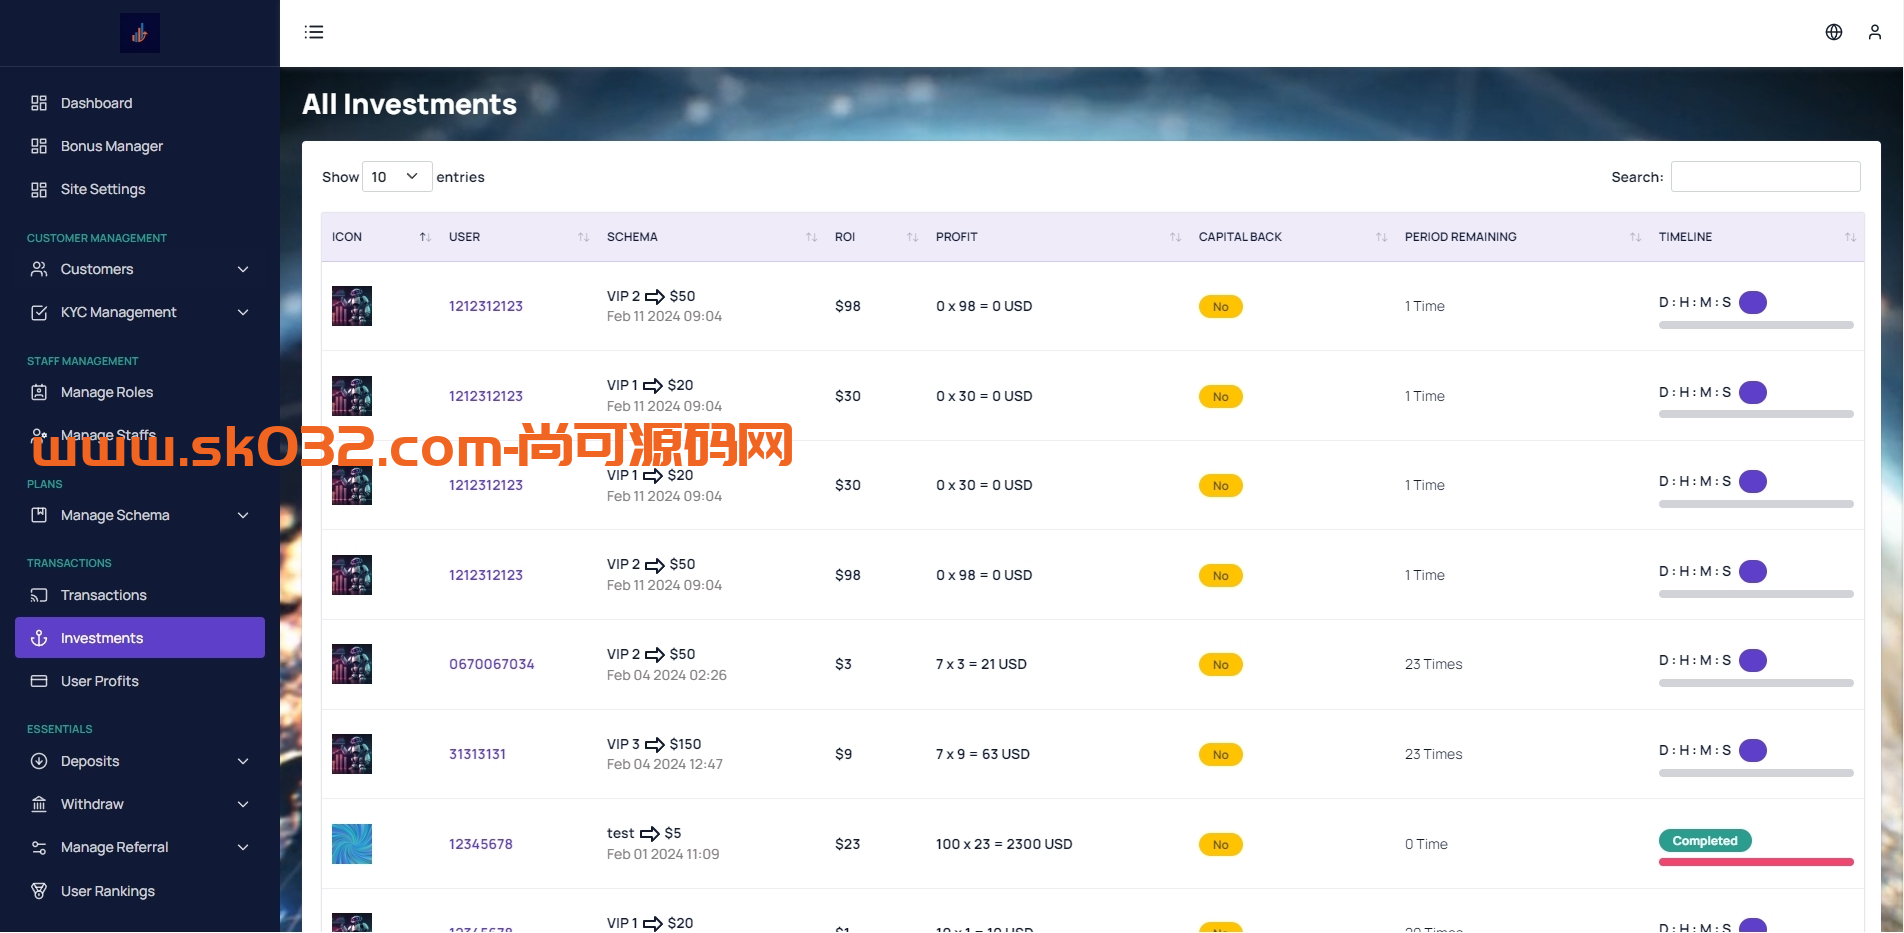This screenshot has height=933, width=1904.
Task: Click timeline progress bar in 0670067034 row
Action: [x=1756, y=683]
